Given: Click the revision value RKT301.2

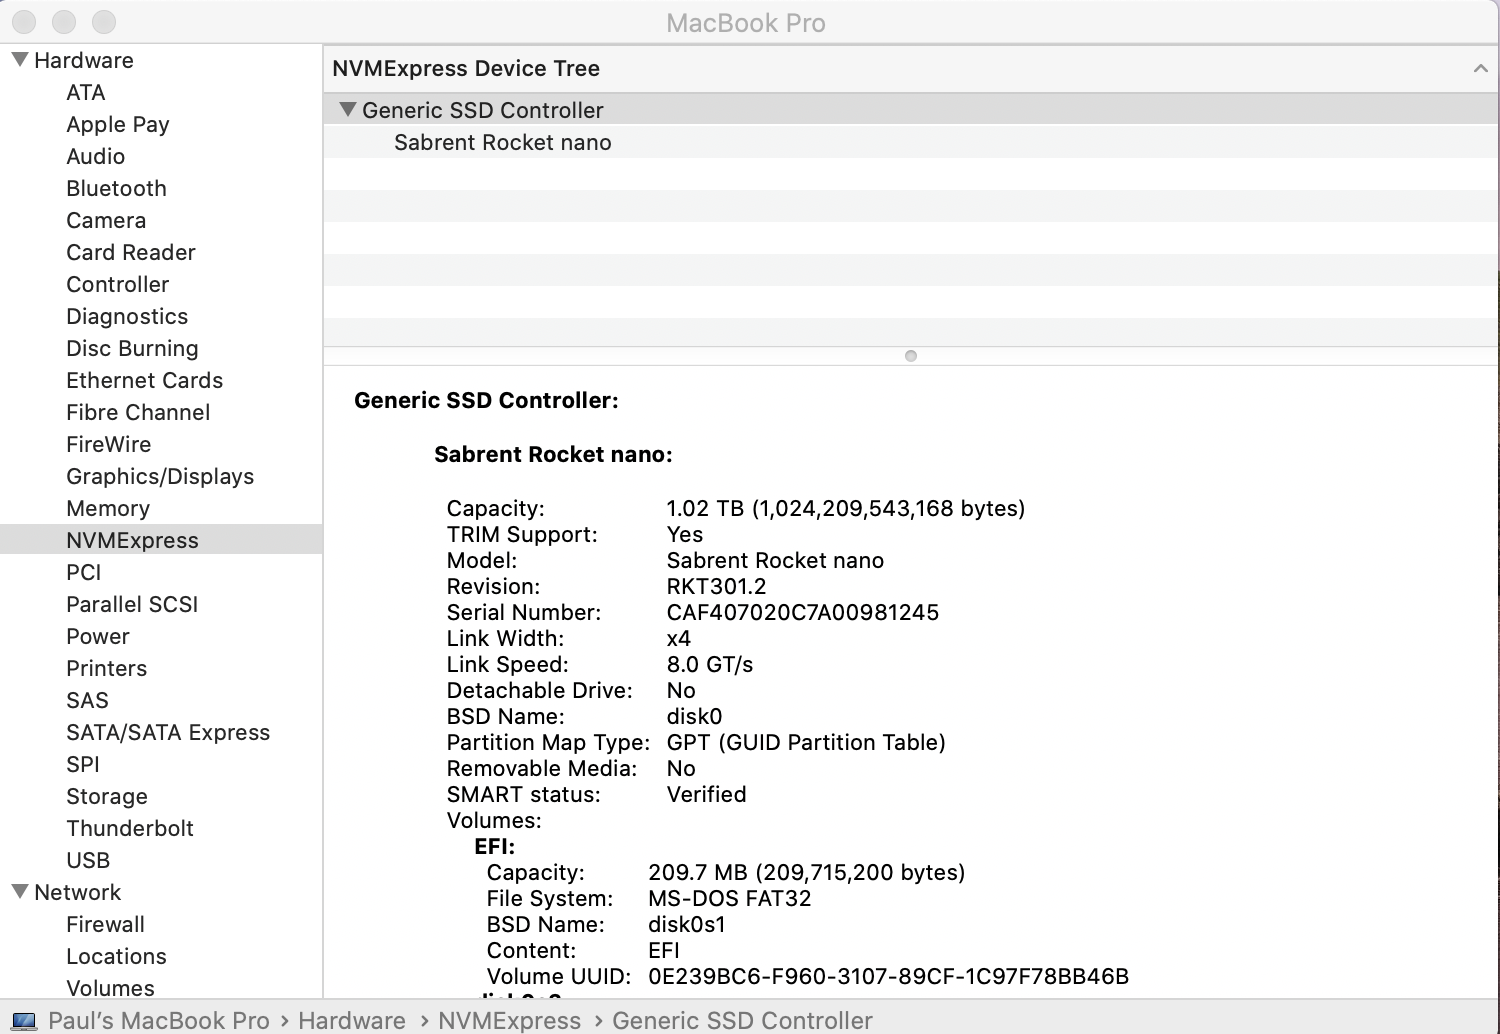Looking at the screenshot, I should pos(716,586).
